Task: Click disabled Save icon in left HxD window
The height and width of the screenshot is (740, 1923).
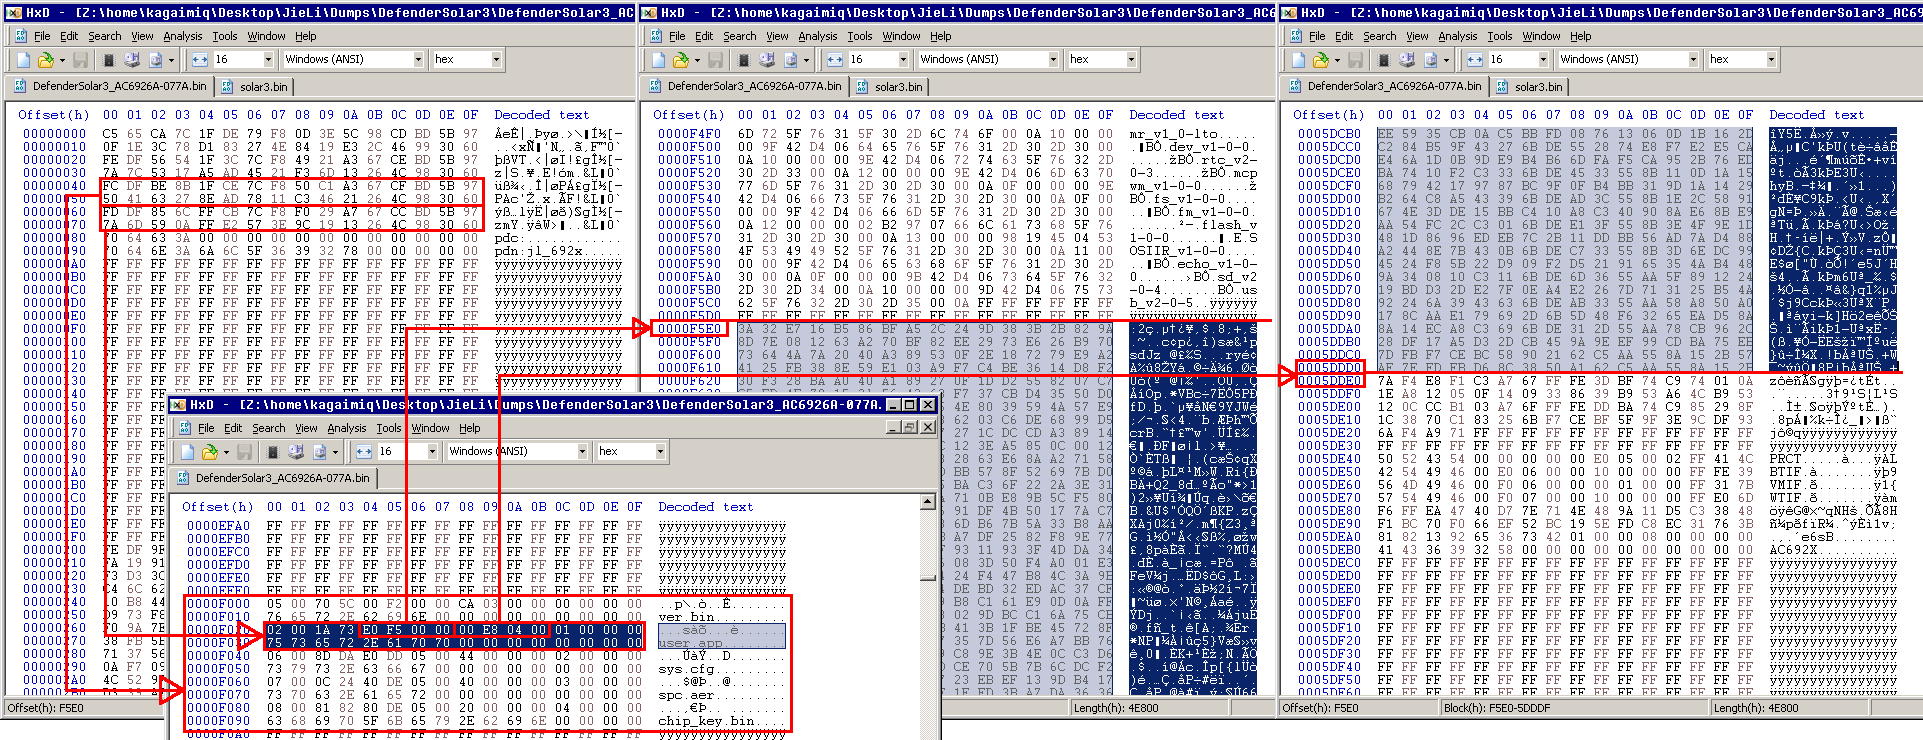Action: click(81, 60)
